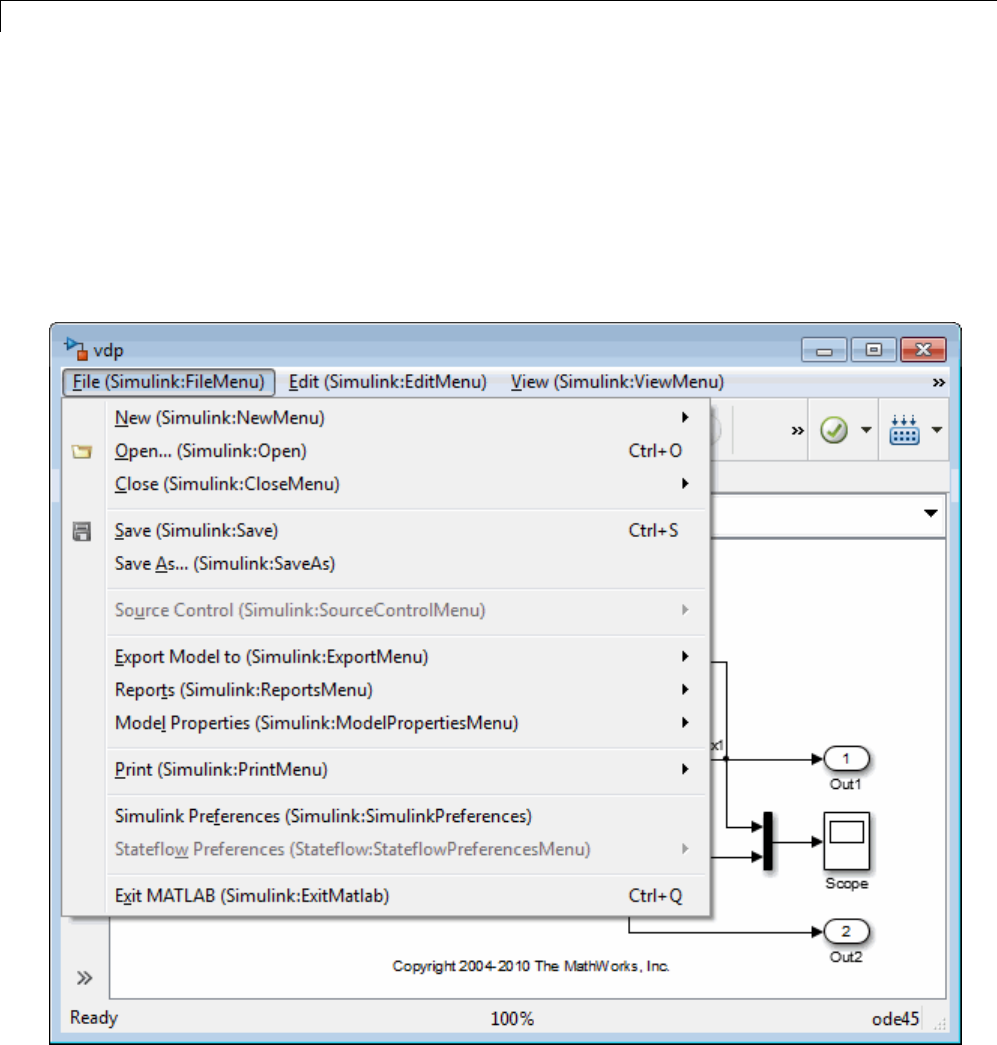The width and height of the screenshot is (997, 1045).
Task: Open Reports (Simulink:ReportsMenu) submenu
Action: [407, 690]
